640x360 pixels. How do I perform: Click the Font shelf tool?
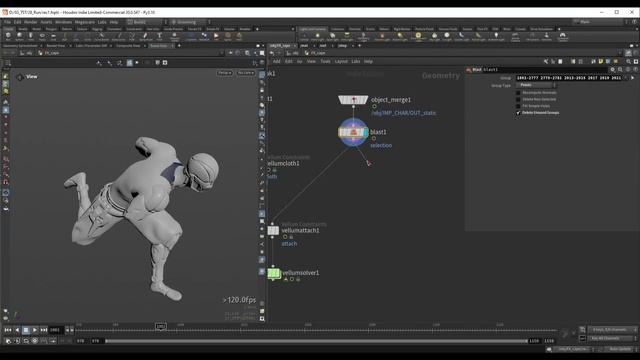tap(160, 37)
